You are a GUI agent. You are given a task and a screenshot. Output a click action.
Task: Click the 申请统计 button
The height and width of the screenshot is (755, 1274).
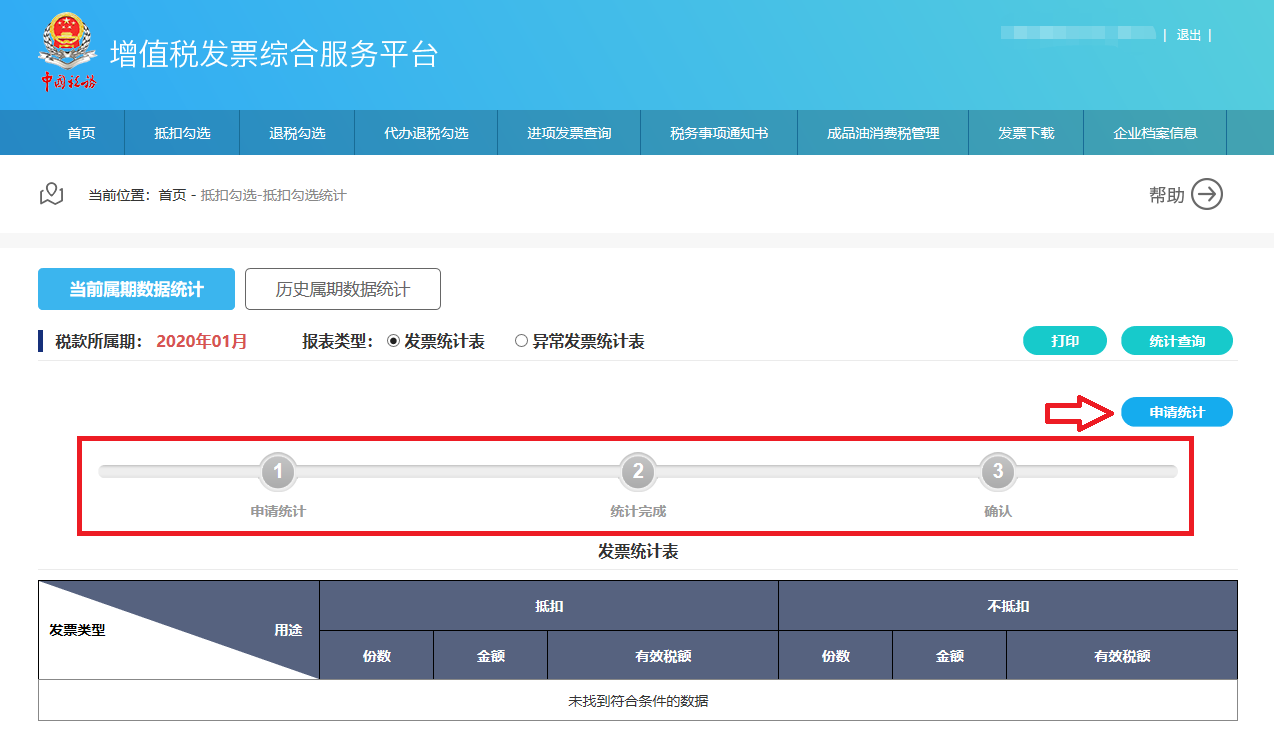pyautogui.click(x=1176, y=412)
